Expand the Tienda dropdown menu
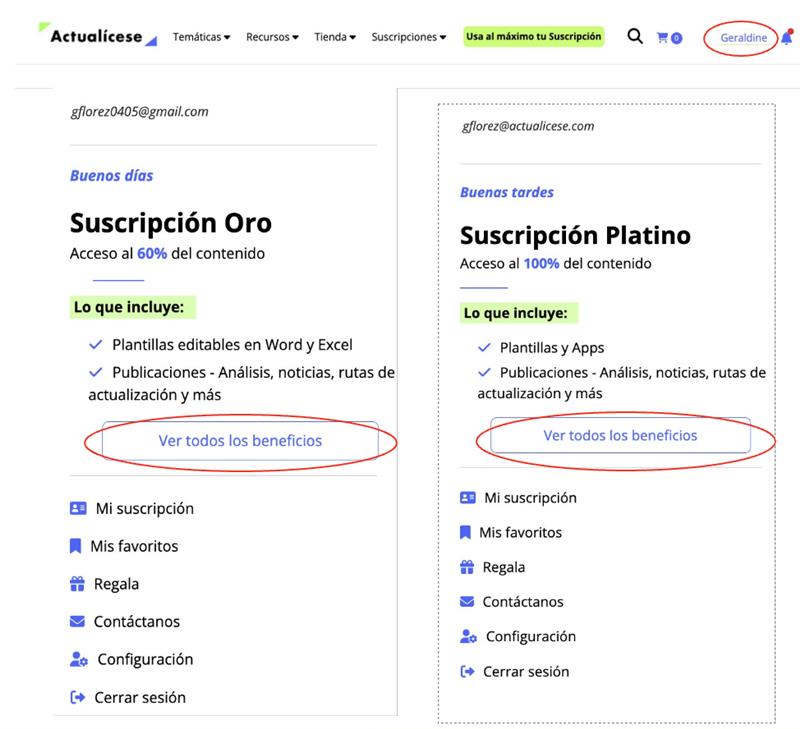This screenshot has height=729, width=800. click(335, 37)
